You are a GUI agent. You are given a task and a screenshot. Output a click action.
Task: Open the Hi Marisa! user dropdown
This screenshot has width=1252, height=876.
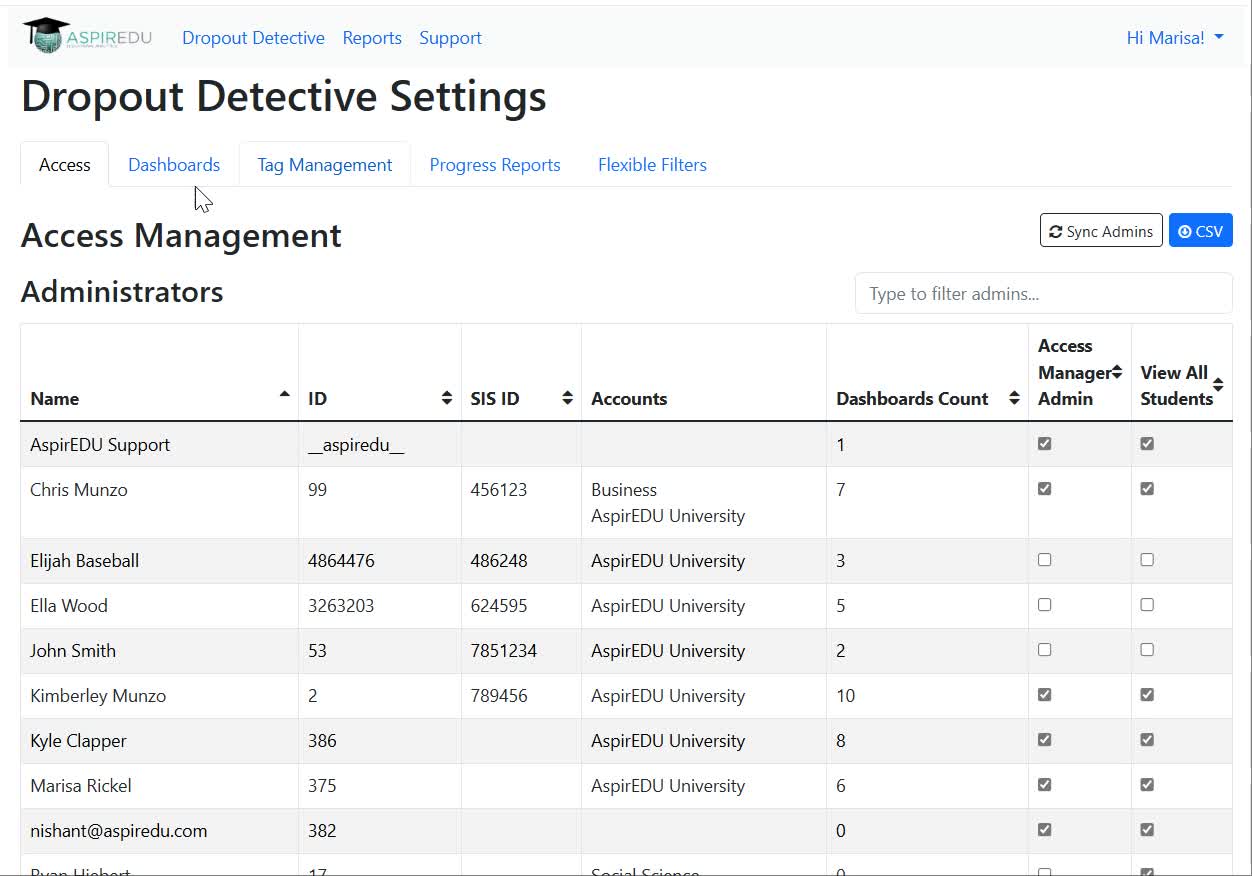(x=1175, y=38)
